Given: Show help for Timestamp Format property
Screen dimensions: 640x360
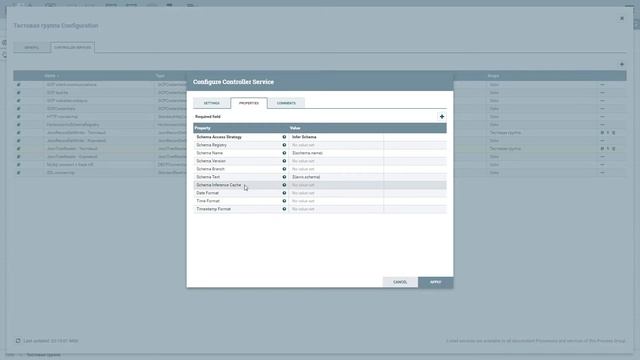Looking at the screenshot, I should pyautogui.click(x=284, y=209).
